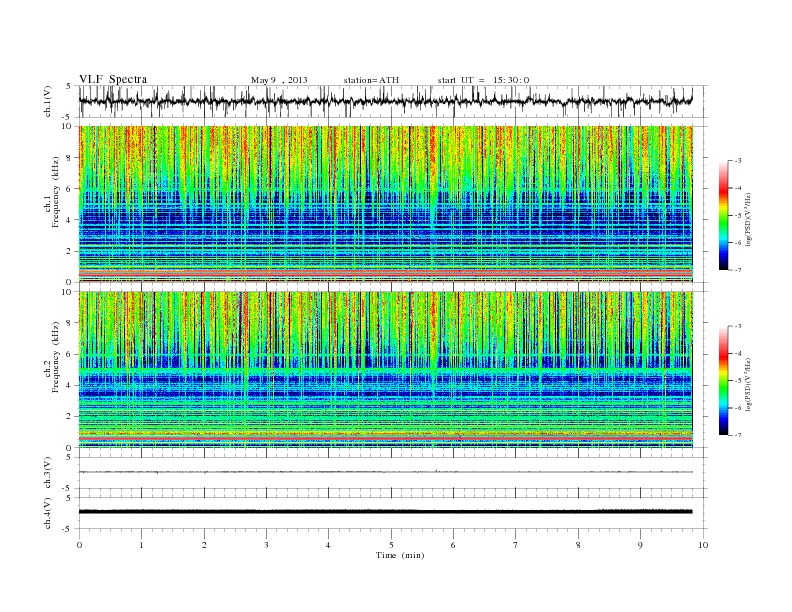This screenshot has width=792, height=612.
Task: Click the ch.2 PSD colorbar
Action: [724, 380]
